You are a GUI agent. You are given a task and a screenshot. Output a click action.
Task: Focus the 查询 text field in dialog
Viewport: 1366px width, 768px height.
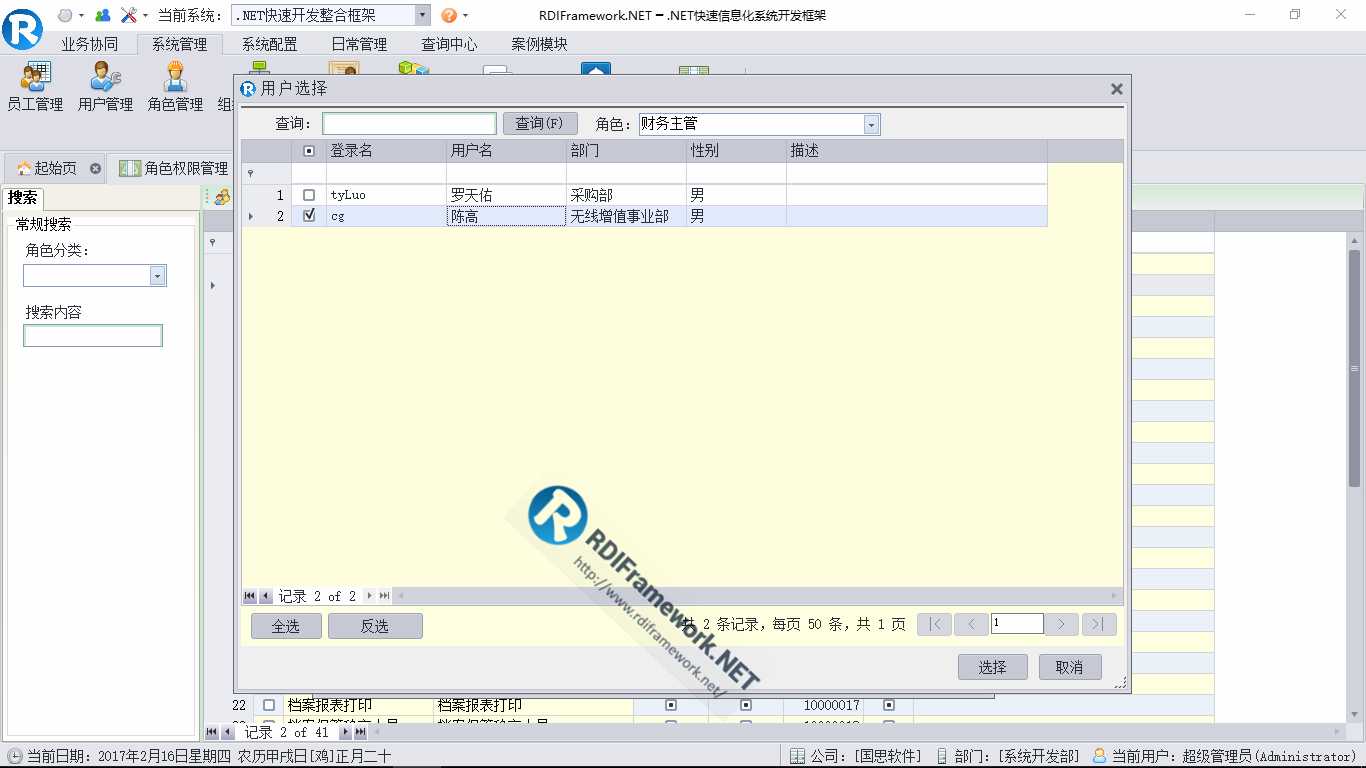click(x=409, y=123)
